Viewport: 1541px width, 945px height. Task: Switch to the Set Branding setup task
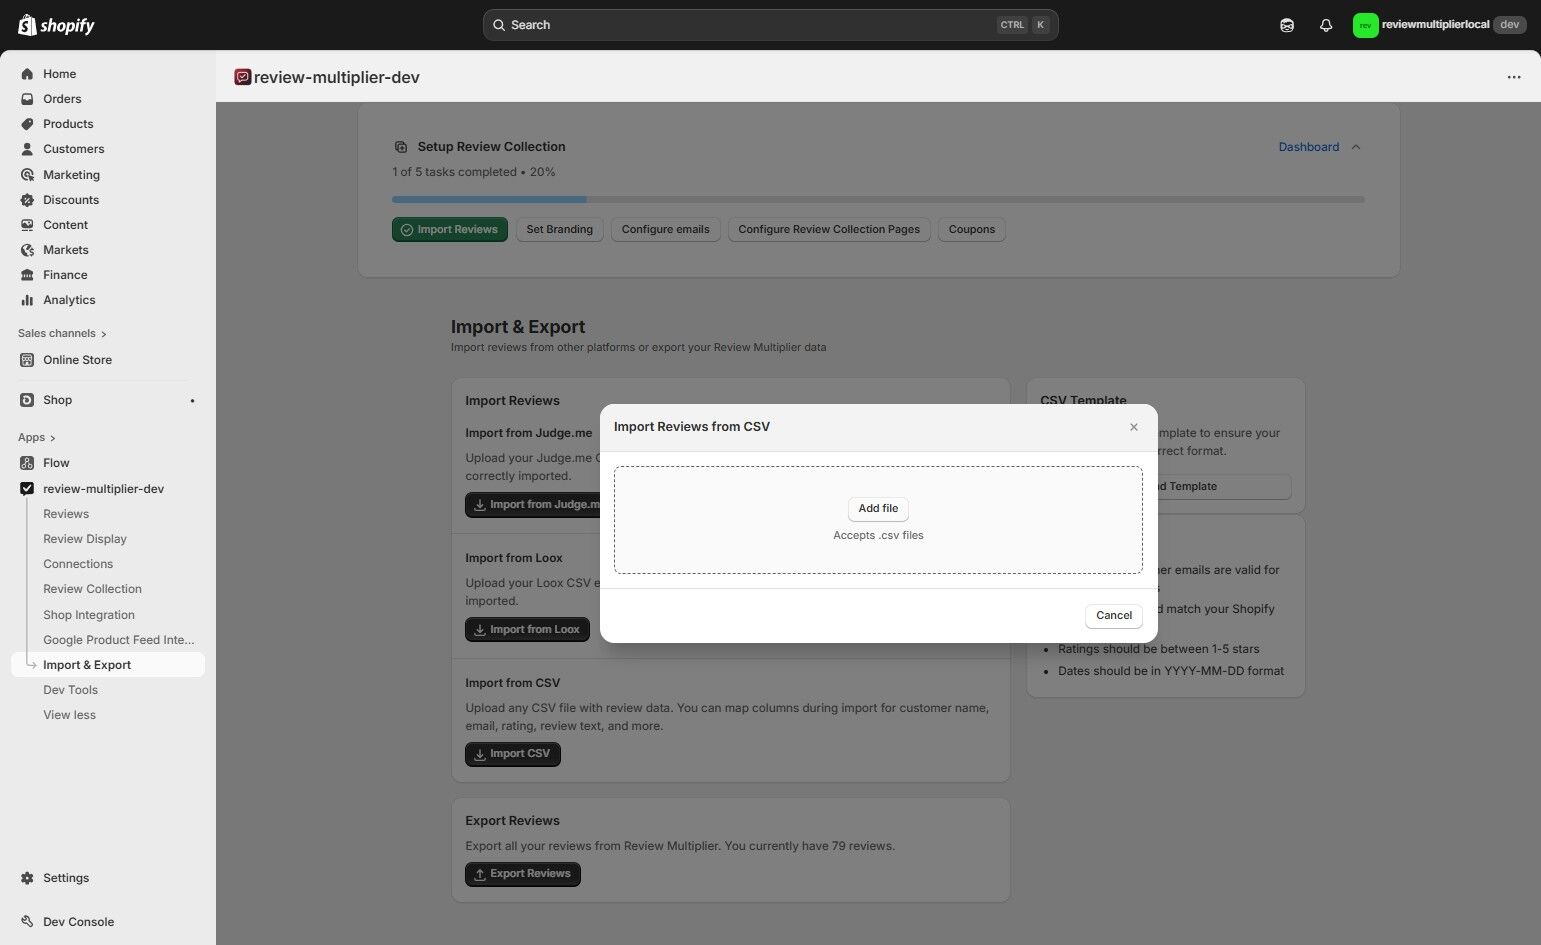pyautogui.click(x=559, y=229)
